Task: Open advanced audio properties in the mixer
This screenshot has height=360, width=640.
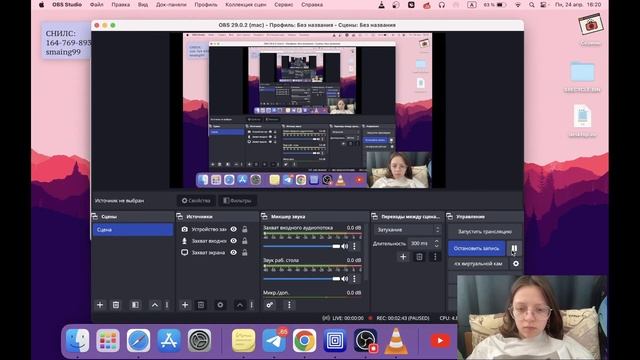Action: [x=270, y=305]
